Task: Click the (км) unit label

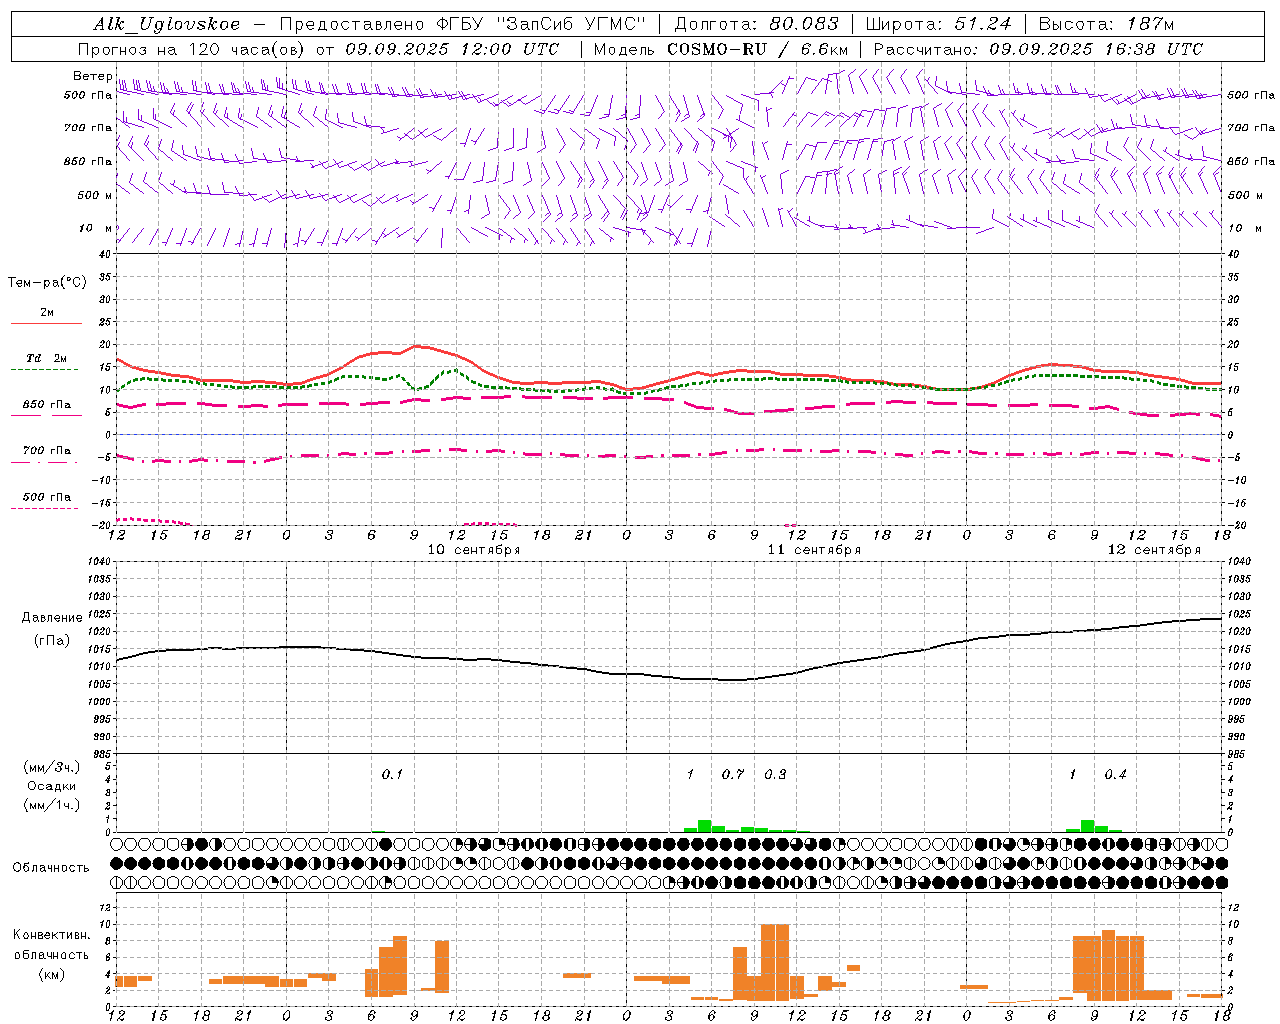Action: (x=51, y=974)
